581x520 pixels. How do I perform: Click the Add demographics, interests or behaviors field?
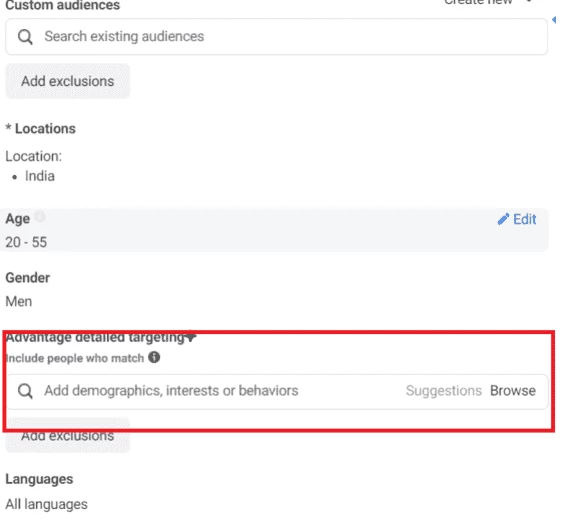pos(277,392)
